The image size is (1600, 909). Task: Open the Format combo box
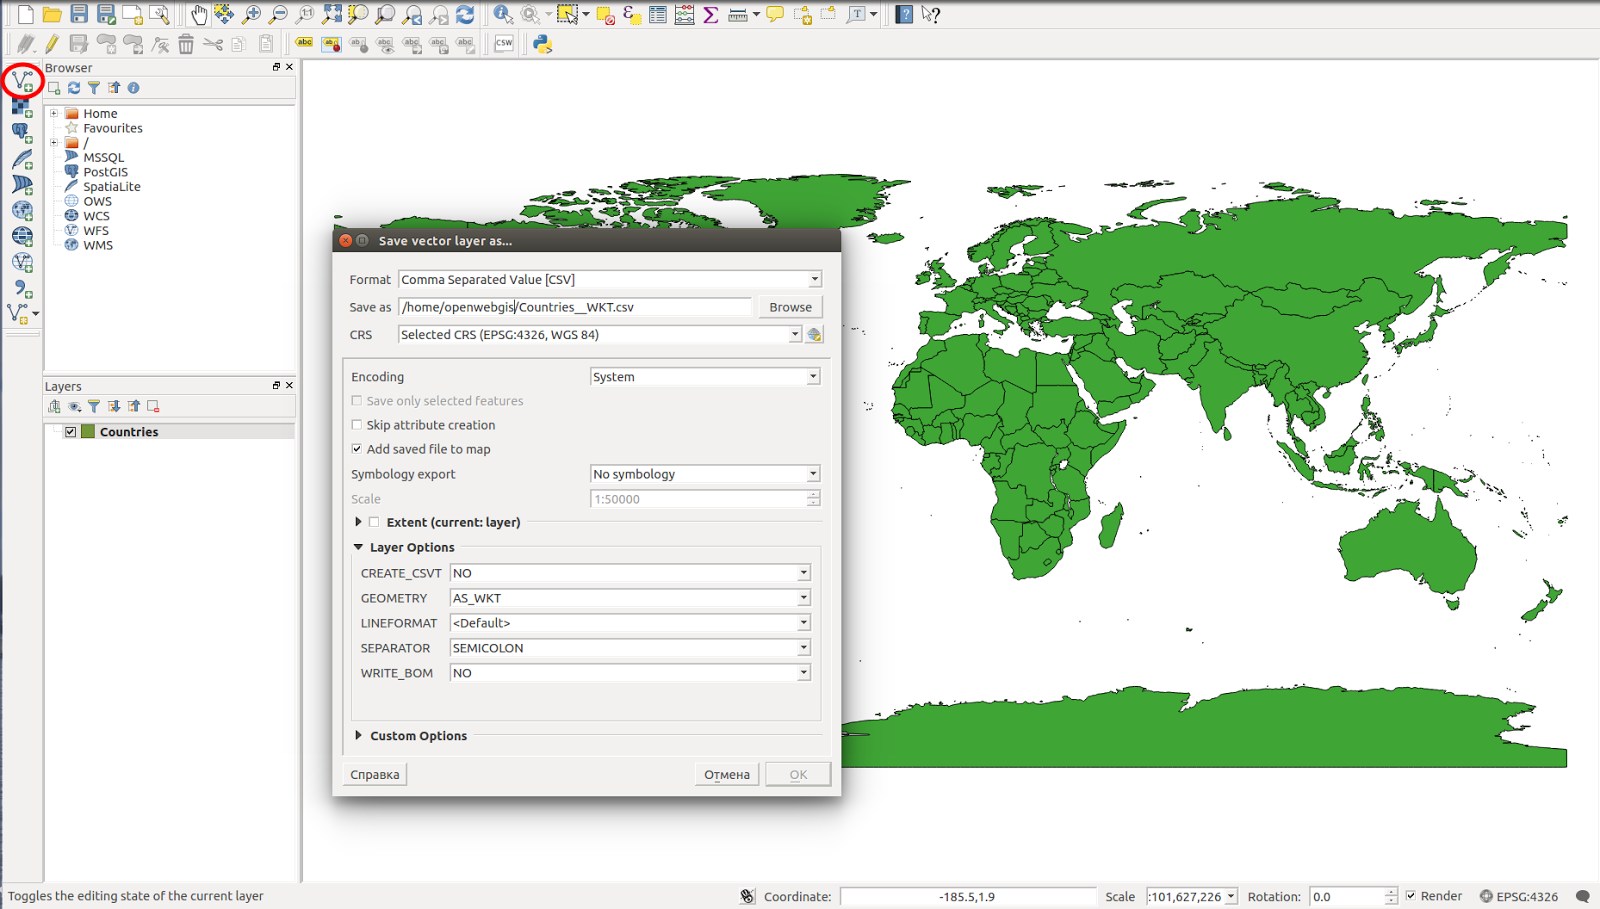click(x=609, y=280)
